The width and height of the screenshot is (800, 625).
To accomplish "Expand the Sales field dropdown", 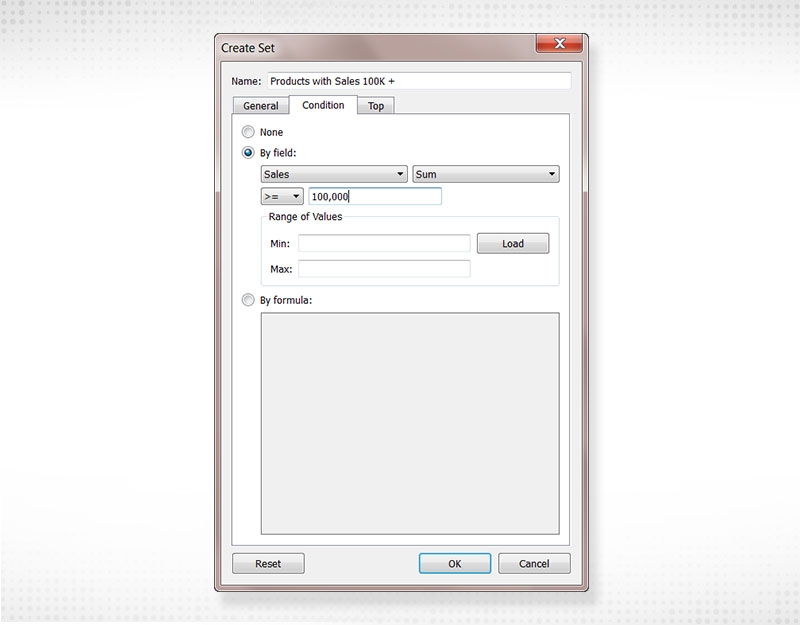I will (333, 174).
